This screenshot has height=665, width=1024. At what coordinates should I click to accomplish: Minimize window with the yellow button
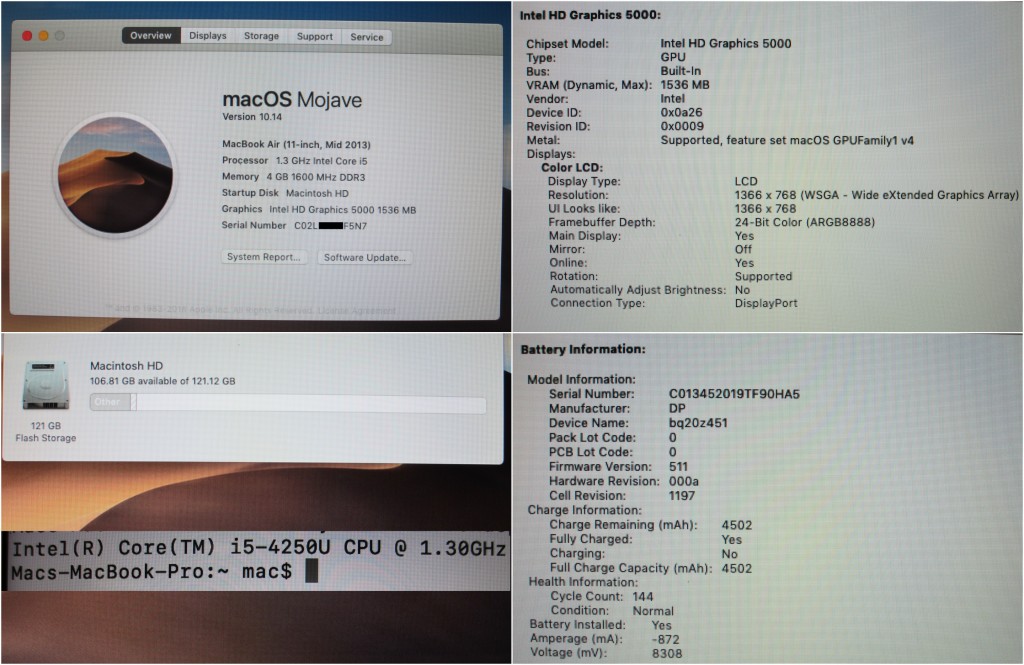pos(43,36)
